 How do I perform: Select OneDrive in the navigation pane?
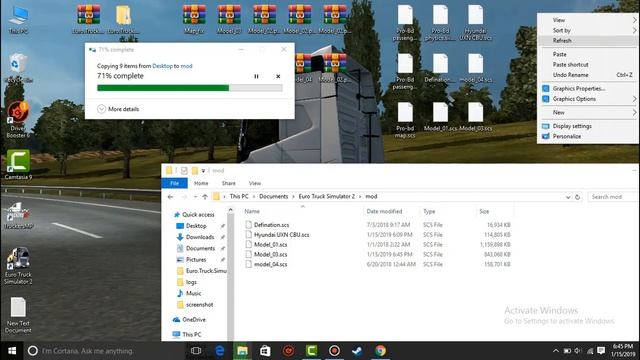[x=194, y=320]
